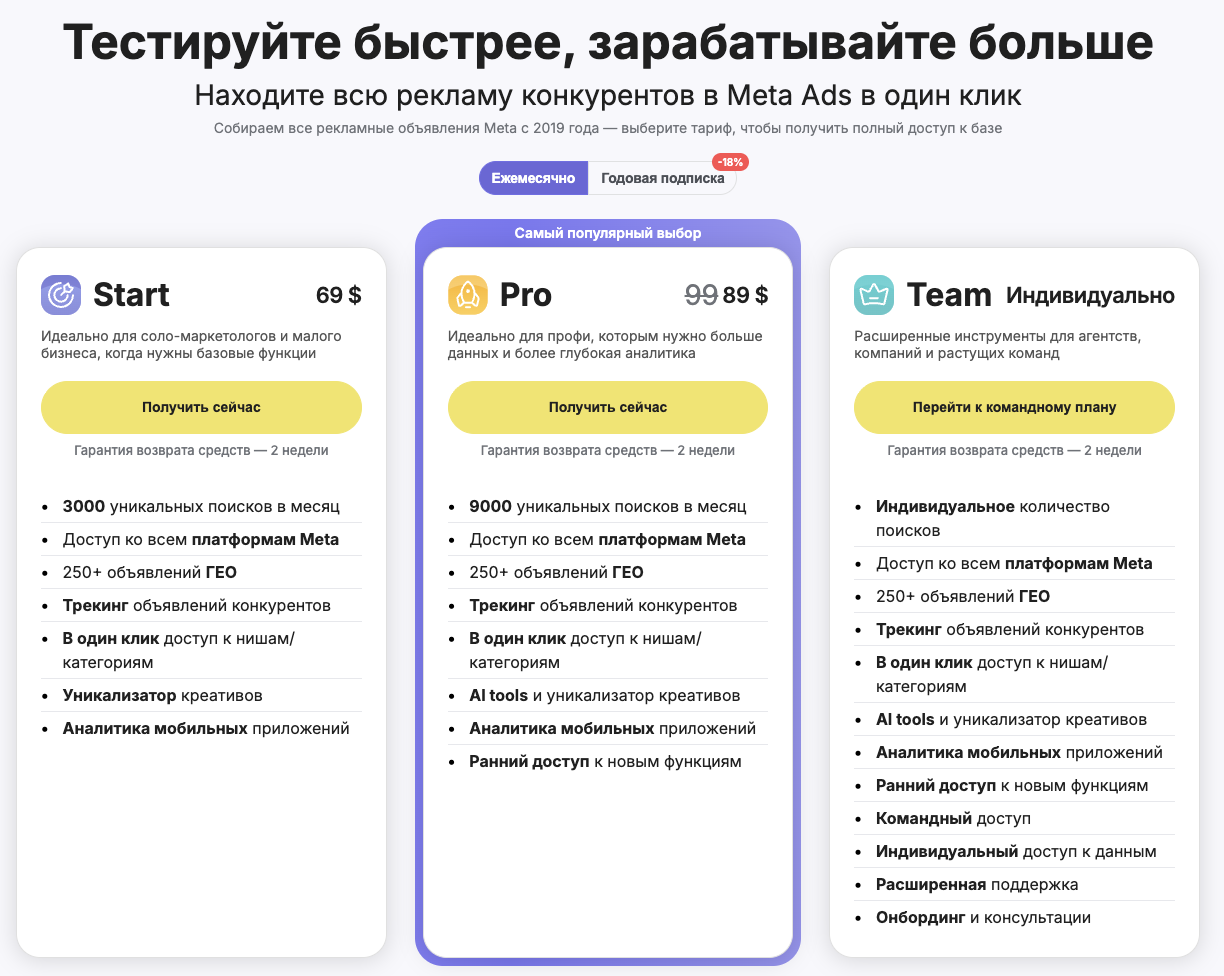
Task: Click Уникализатор креативов in Start plan
Action: click(162, 695)
